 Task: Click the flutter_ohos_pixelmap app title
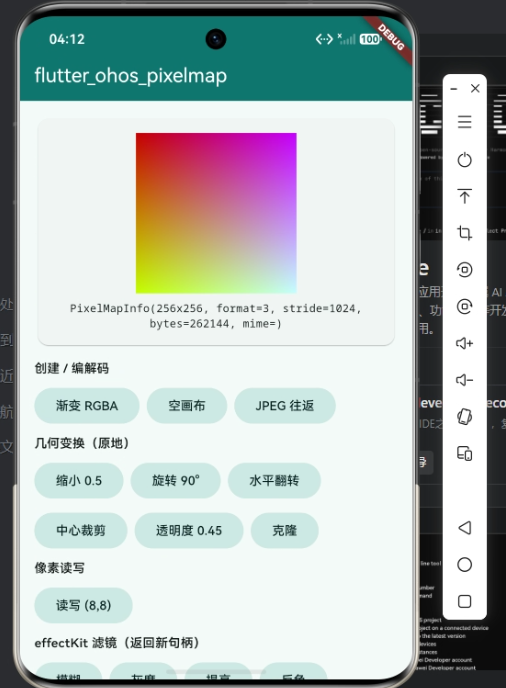click(x=131, y=75)
